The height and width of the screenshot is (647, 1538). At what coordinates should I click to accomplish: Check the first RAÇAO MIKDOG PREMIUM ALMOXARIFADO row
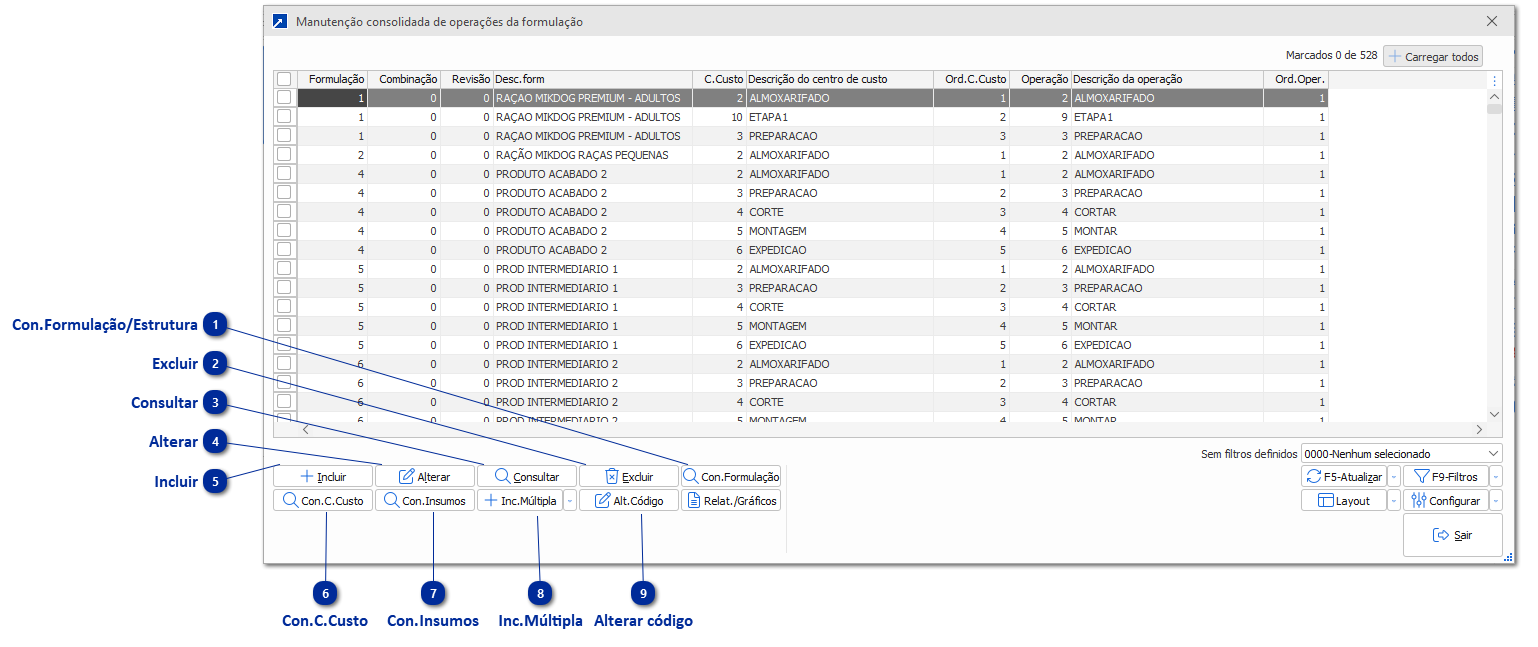click(284, 98)
